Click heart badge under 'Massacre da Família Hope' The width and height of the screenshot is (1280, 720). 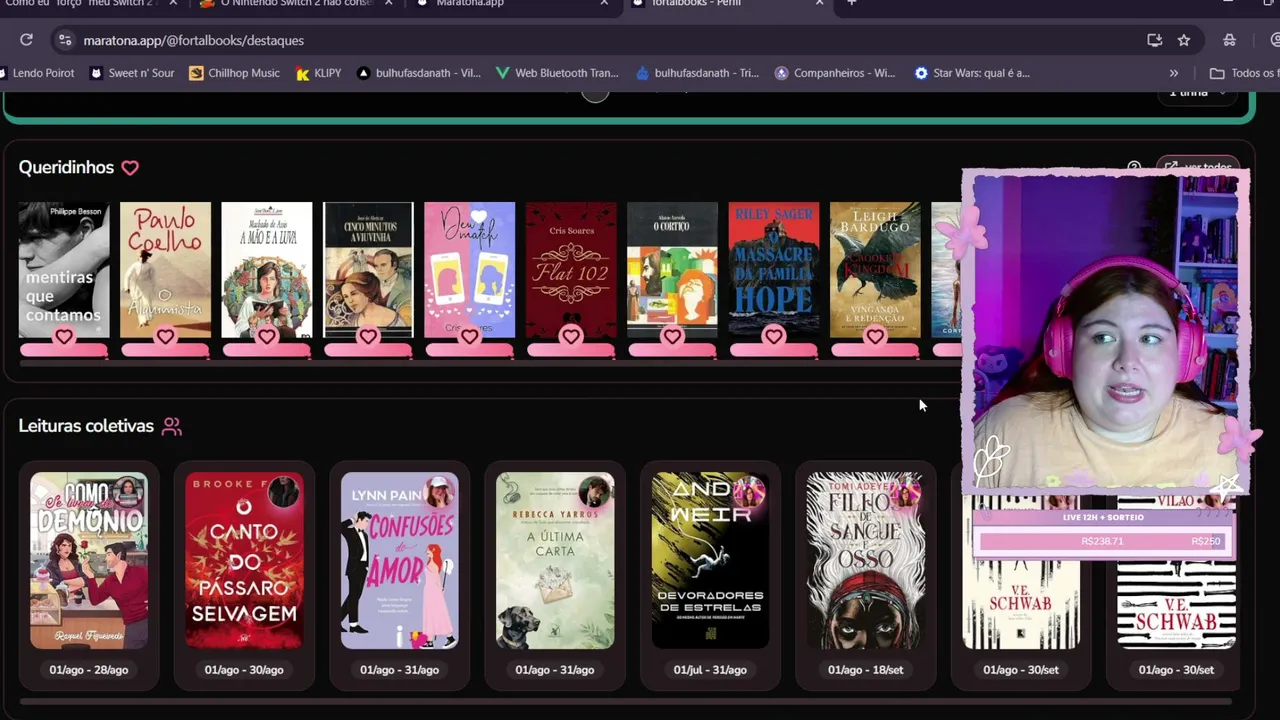coord(773,338)
